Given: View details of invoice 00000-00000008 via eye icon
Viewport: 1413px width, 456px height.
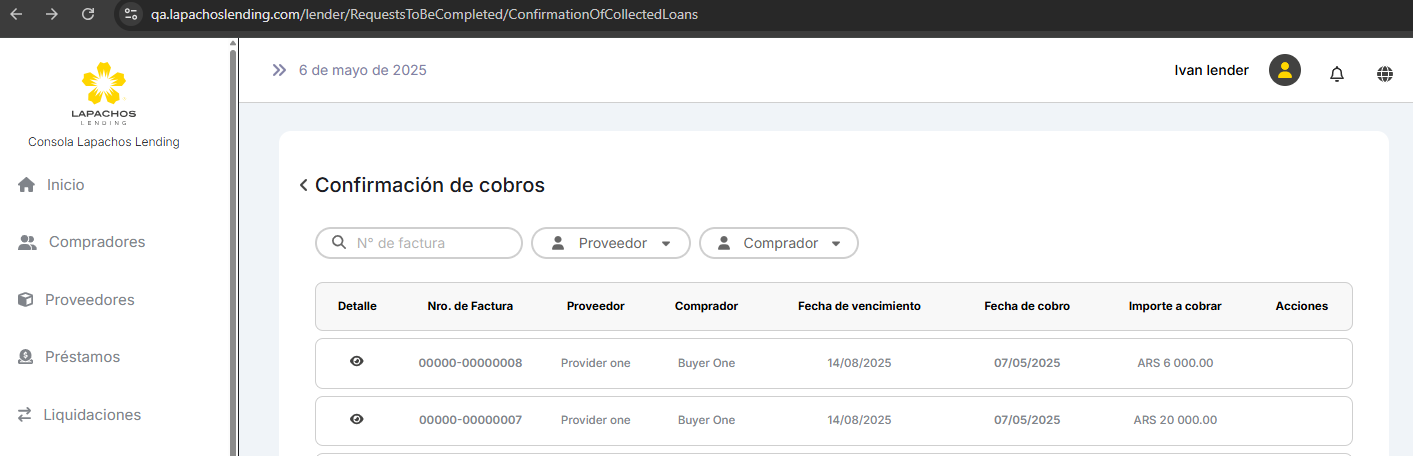Looking at the screenshot, I should [x=357, y=362].
